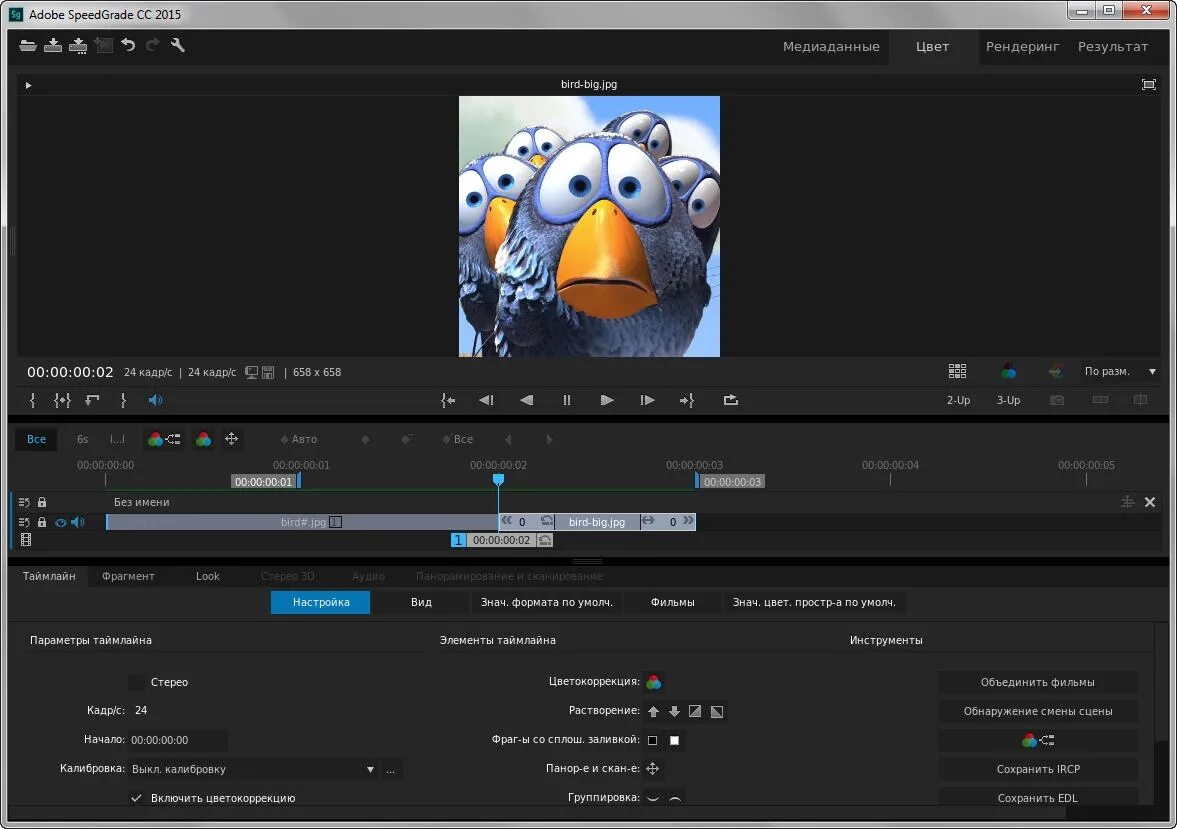Click the ellipsis button beside Калибровка
The width and height of the screenshot is (1177, 829).
point(390,769)
